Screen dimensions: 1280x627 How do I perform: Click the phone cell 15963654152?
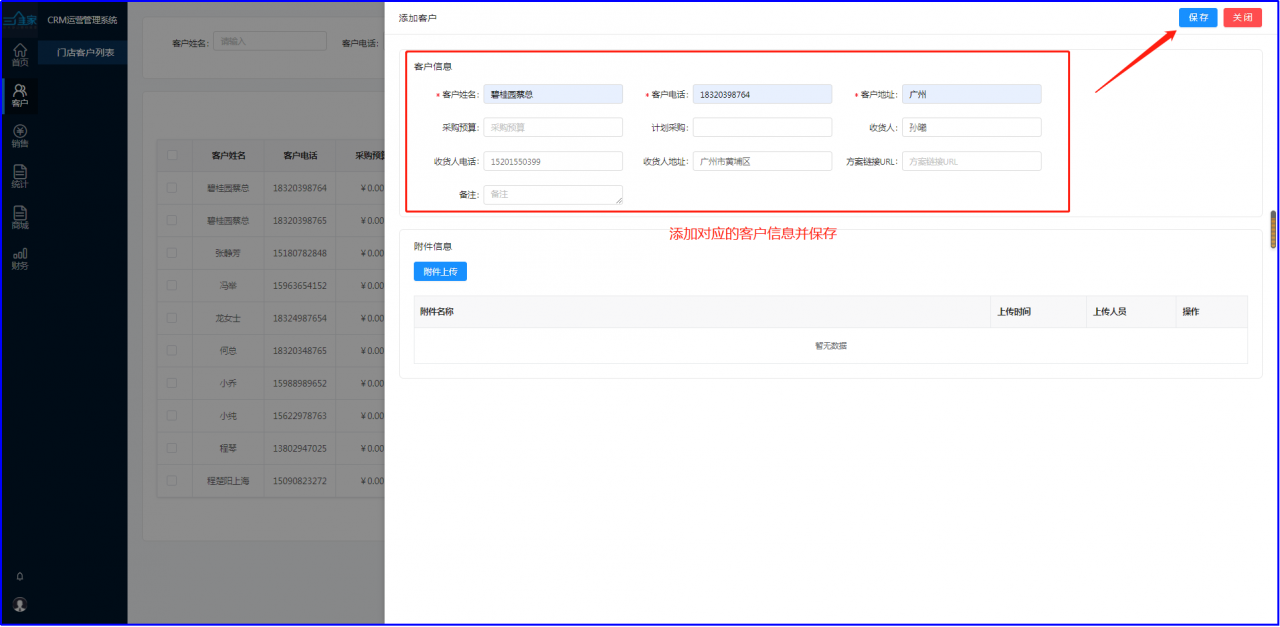[300, 286]
